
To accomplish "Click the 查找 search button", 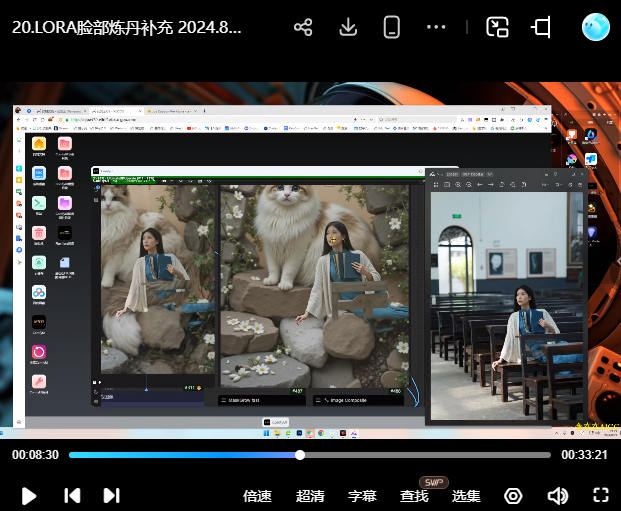I will 414,496.
